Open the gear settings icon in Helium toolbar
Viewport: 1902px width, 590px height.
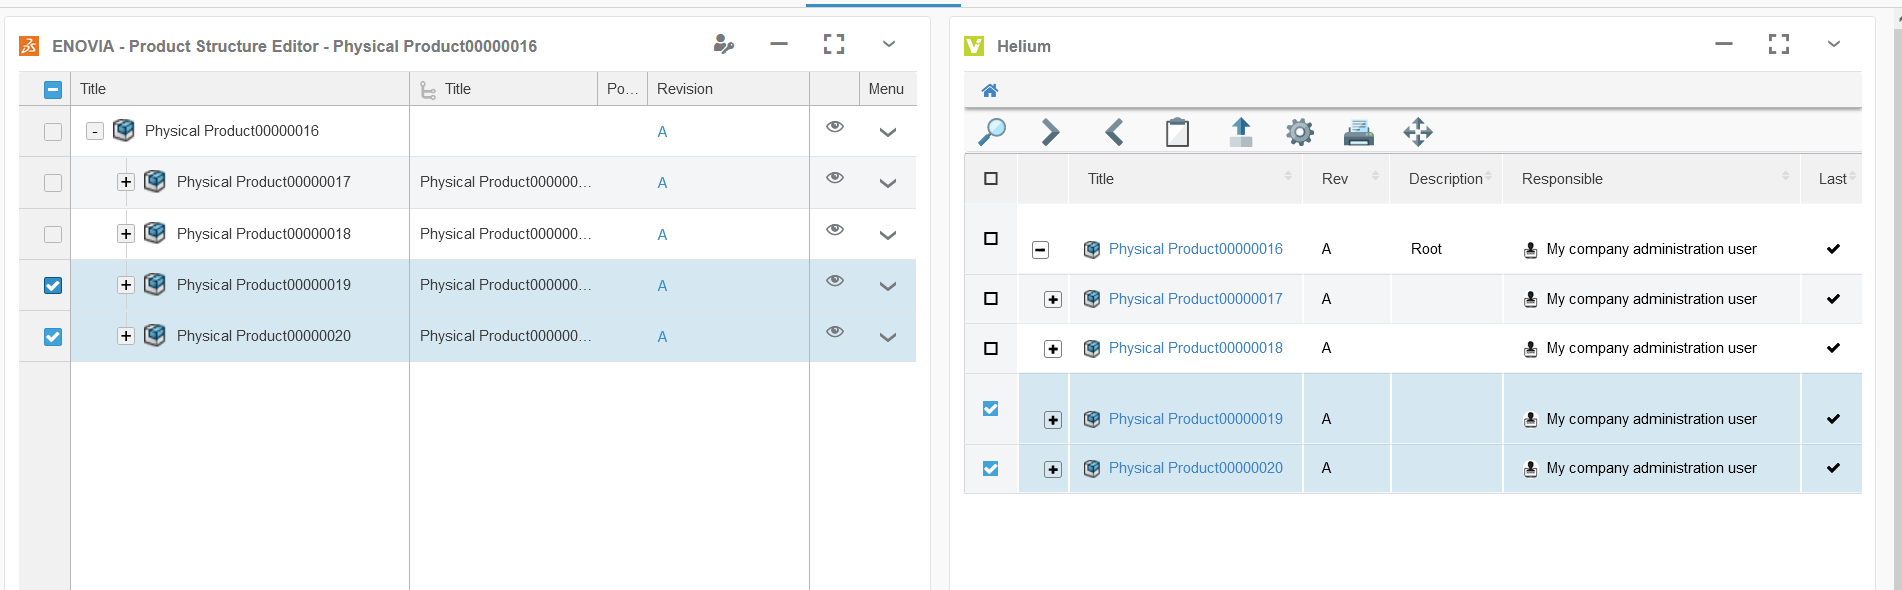(1299, 132)
